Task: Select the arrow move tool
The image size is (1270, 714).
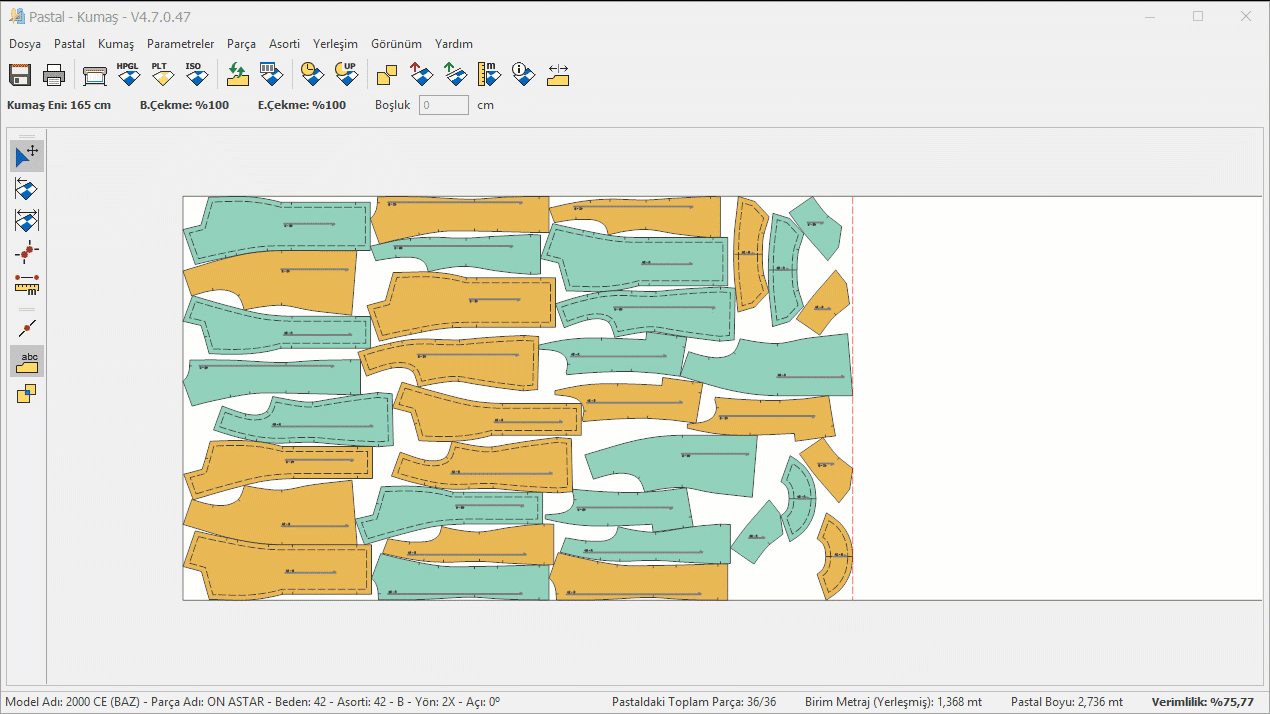Action: (27, 156)
